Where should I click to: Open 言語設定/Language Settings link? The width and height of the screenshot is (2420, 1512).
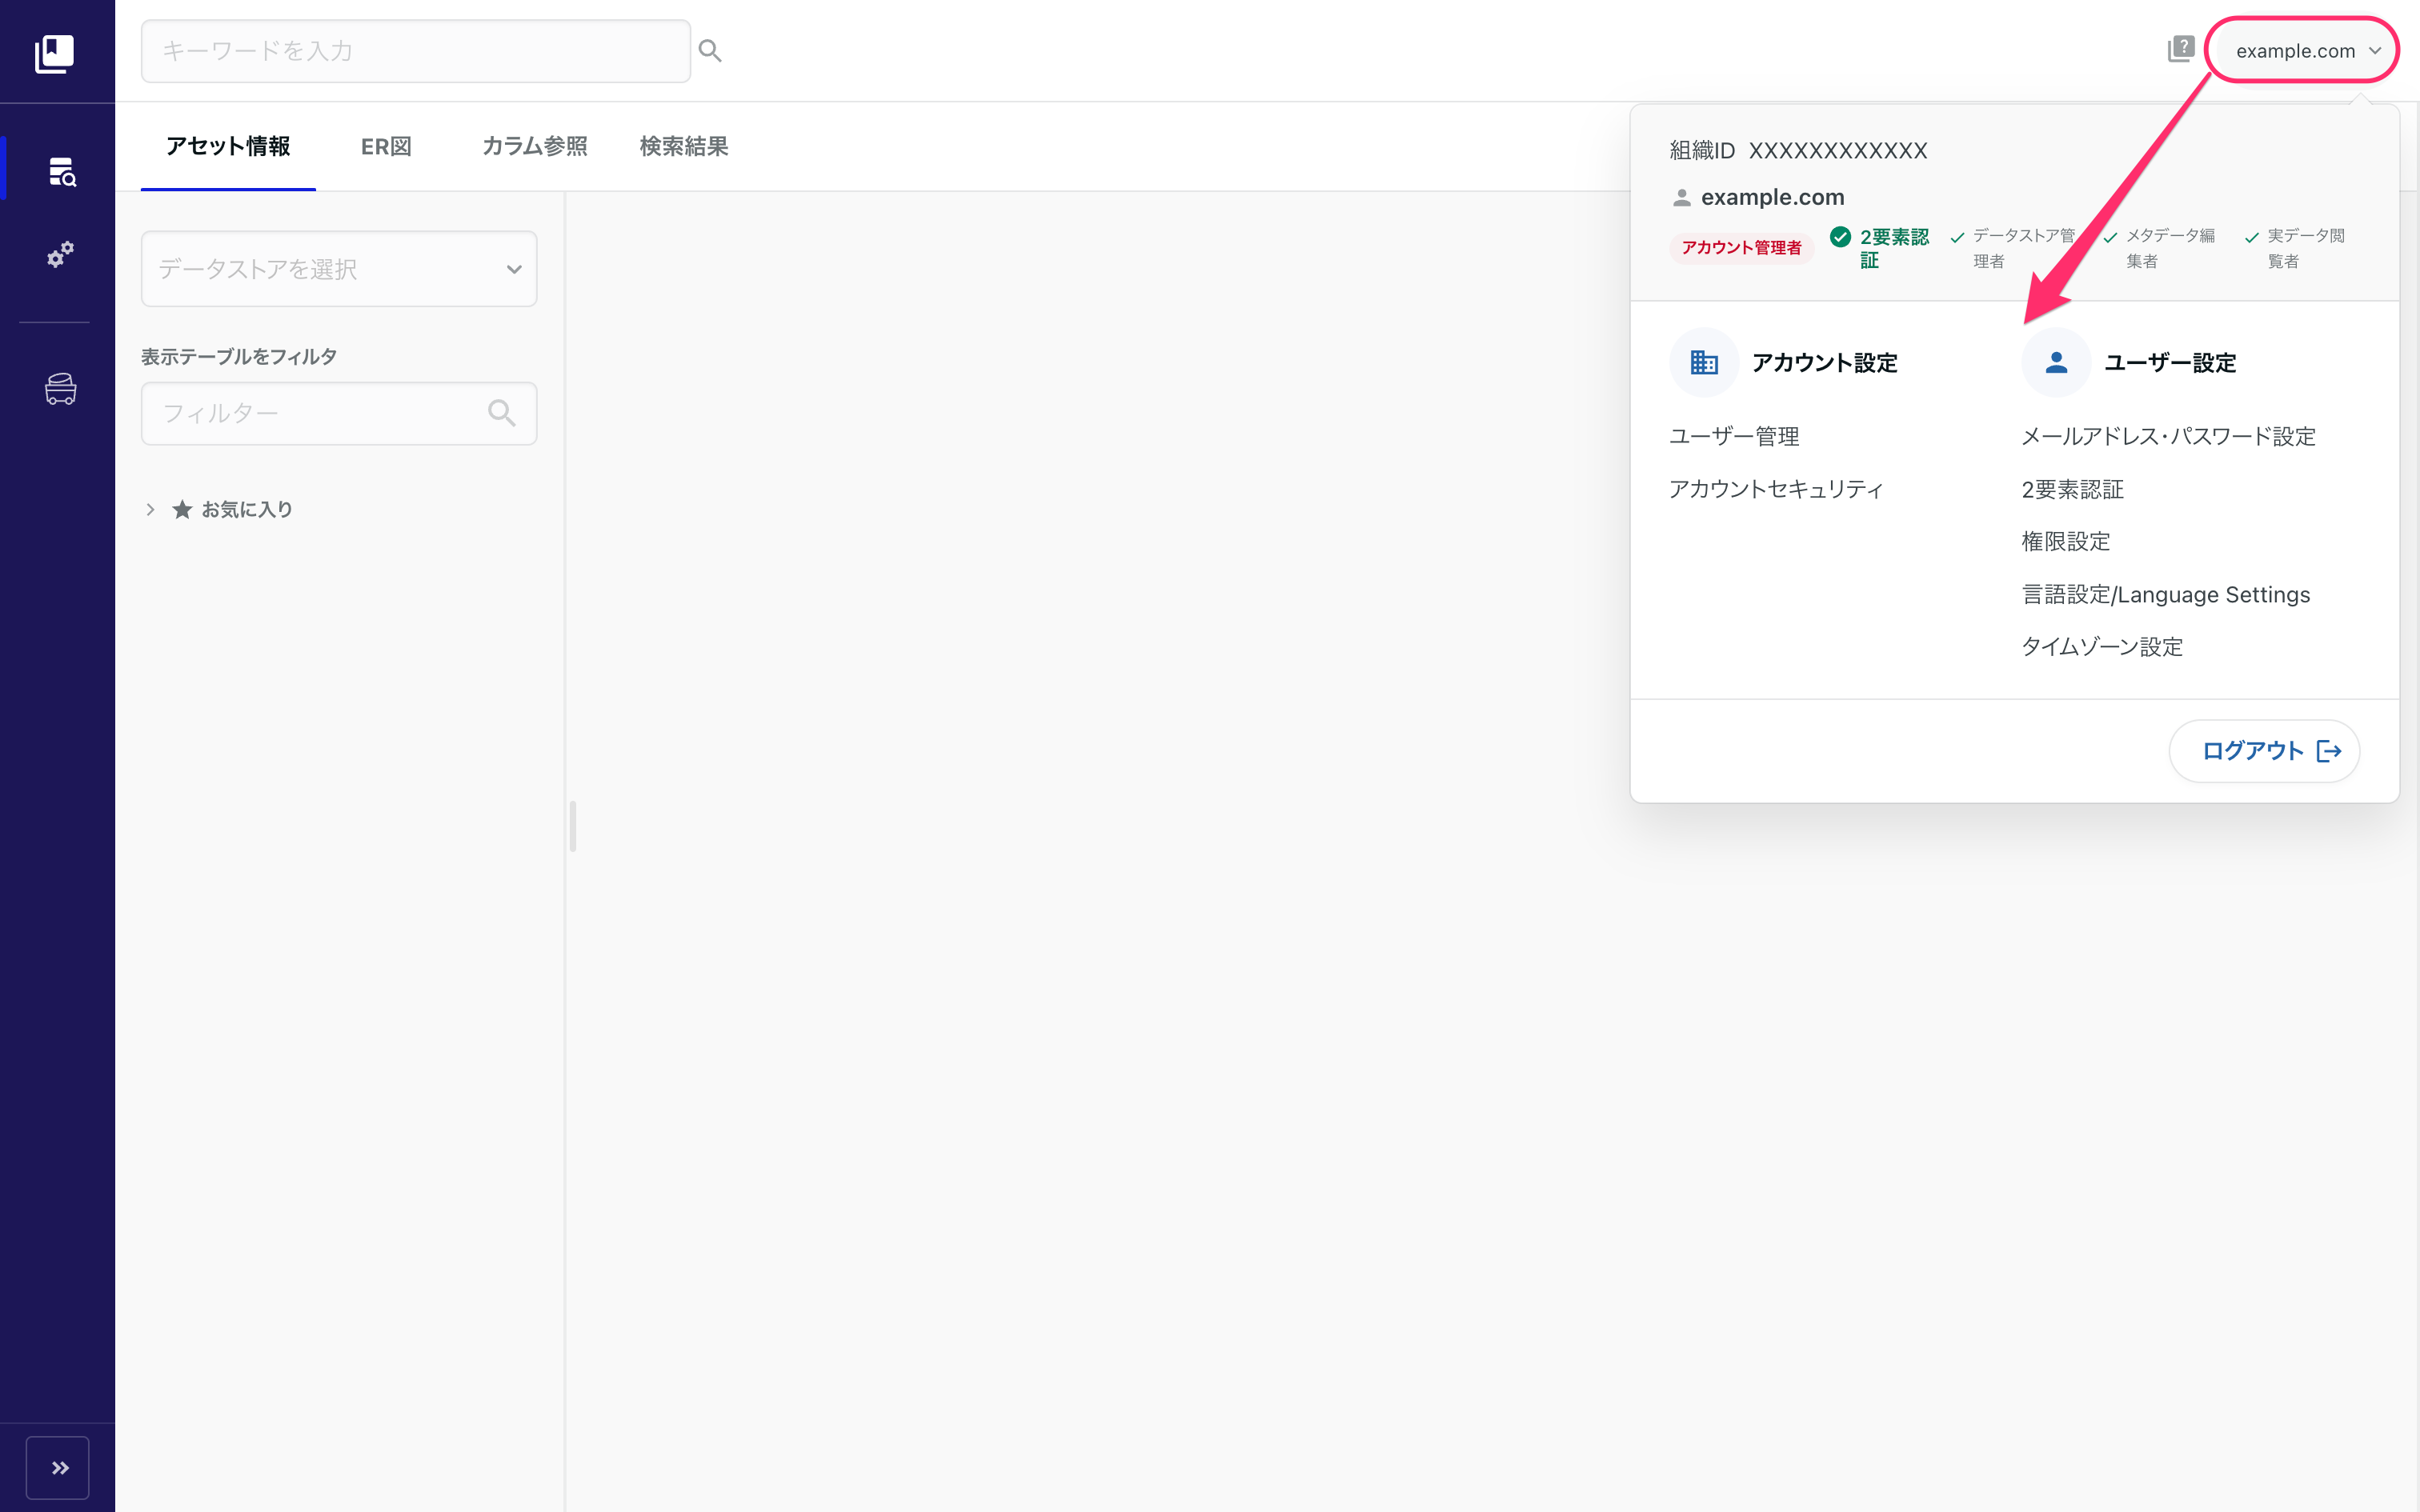click(2165, 595)
